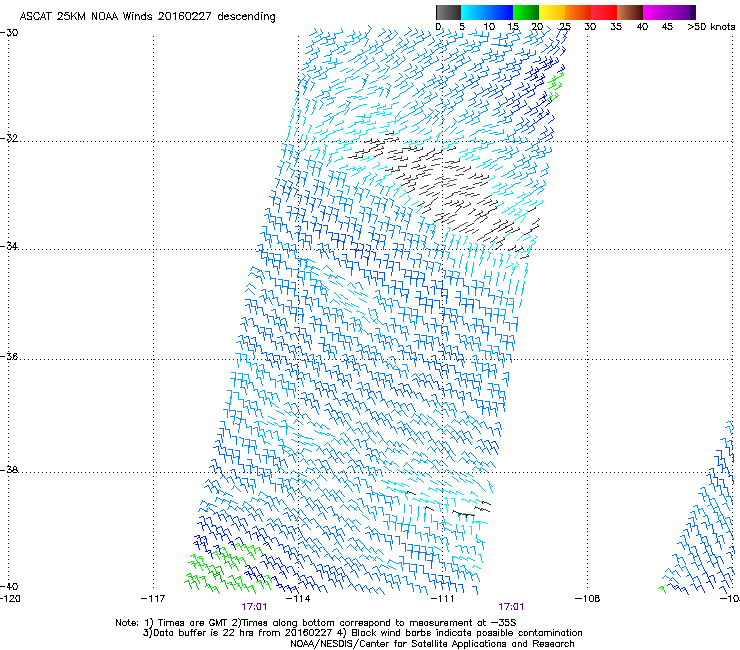Screen dimensions: 740x650
Task: Click the '-117' longitude axis label
Action: (153, 599)
